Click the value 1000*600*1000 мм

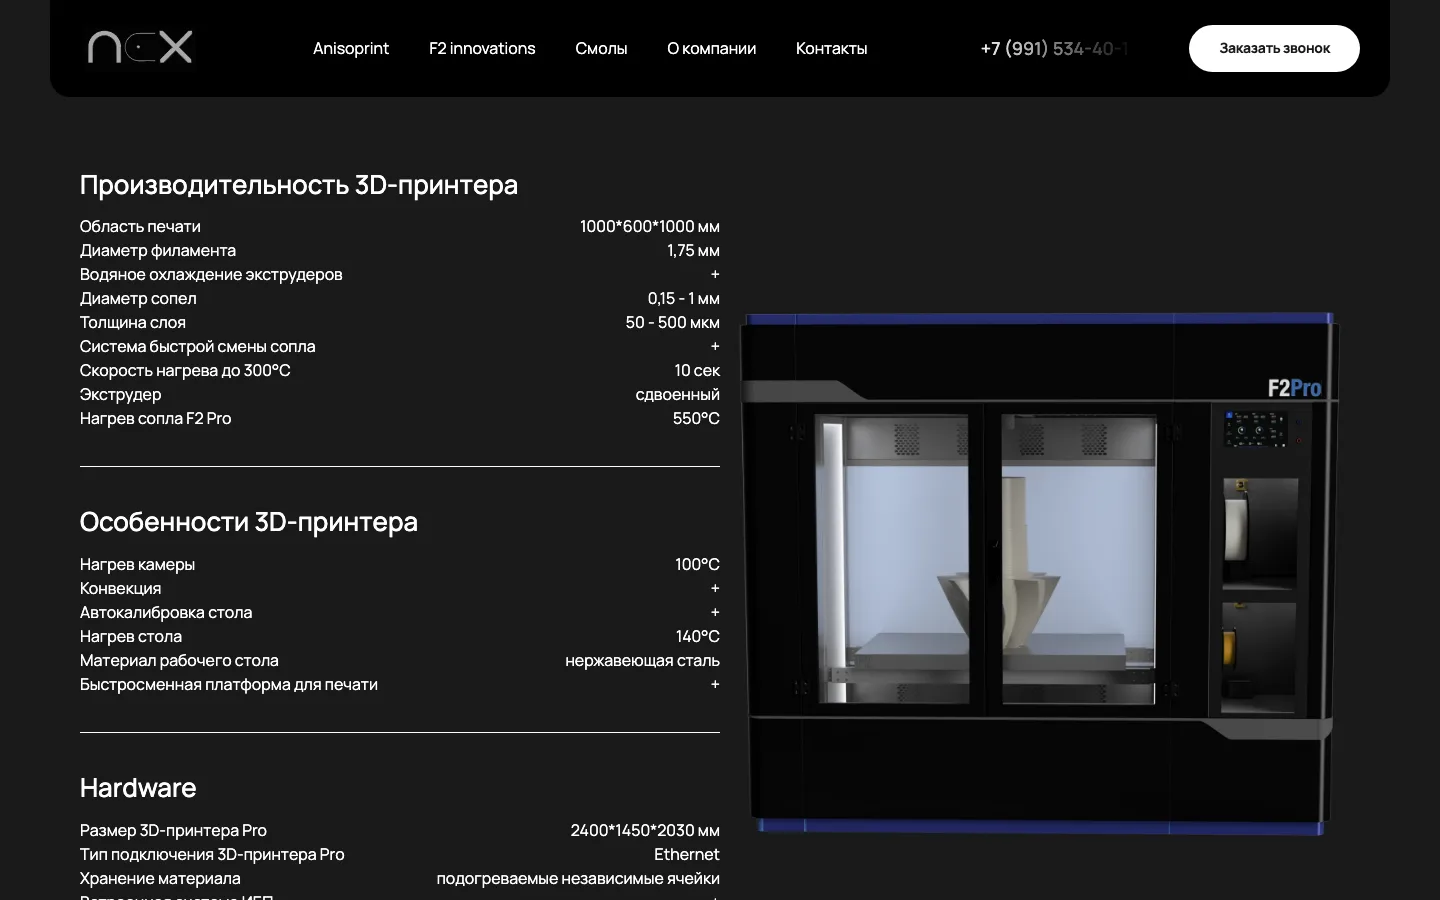[x=650, y=226]
